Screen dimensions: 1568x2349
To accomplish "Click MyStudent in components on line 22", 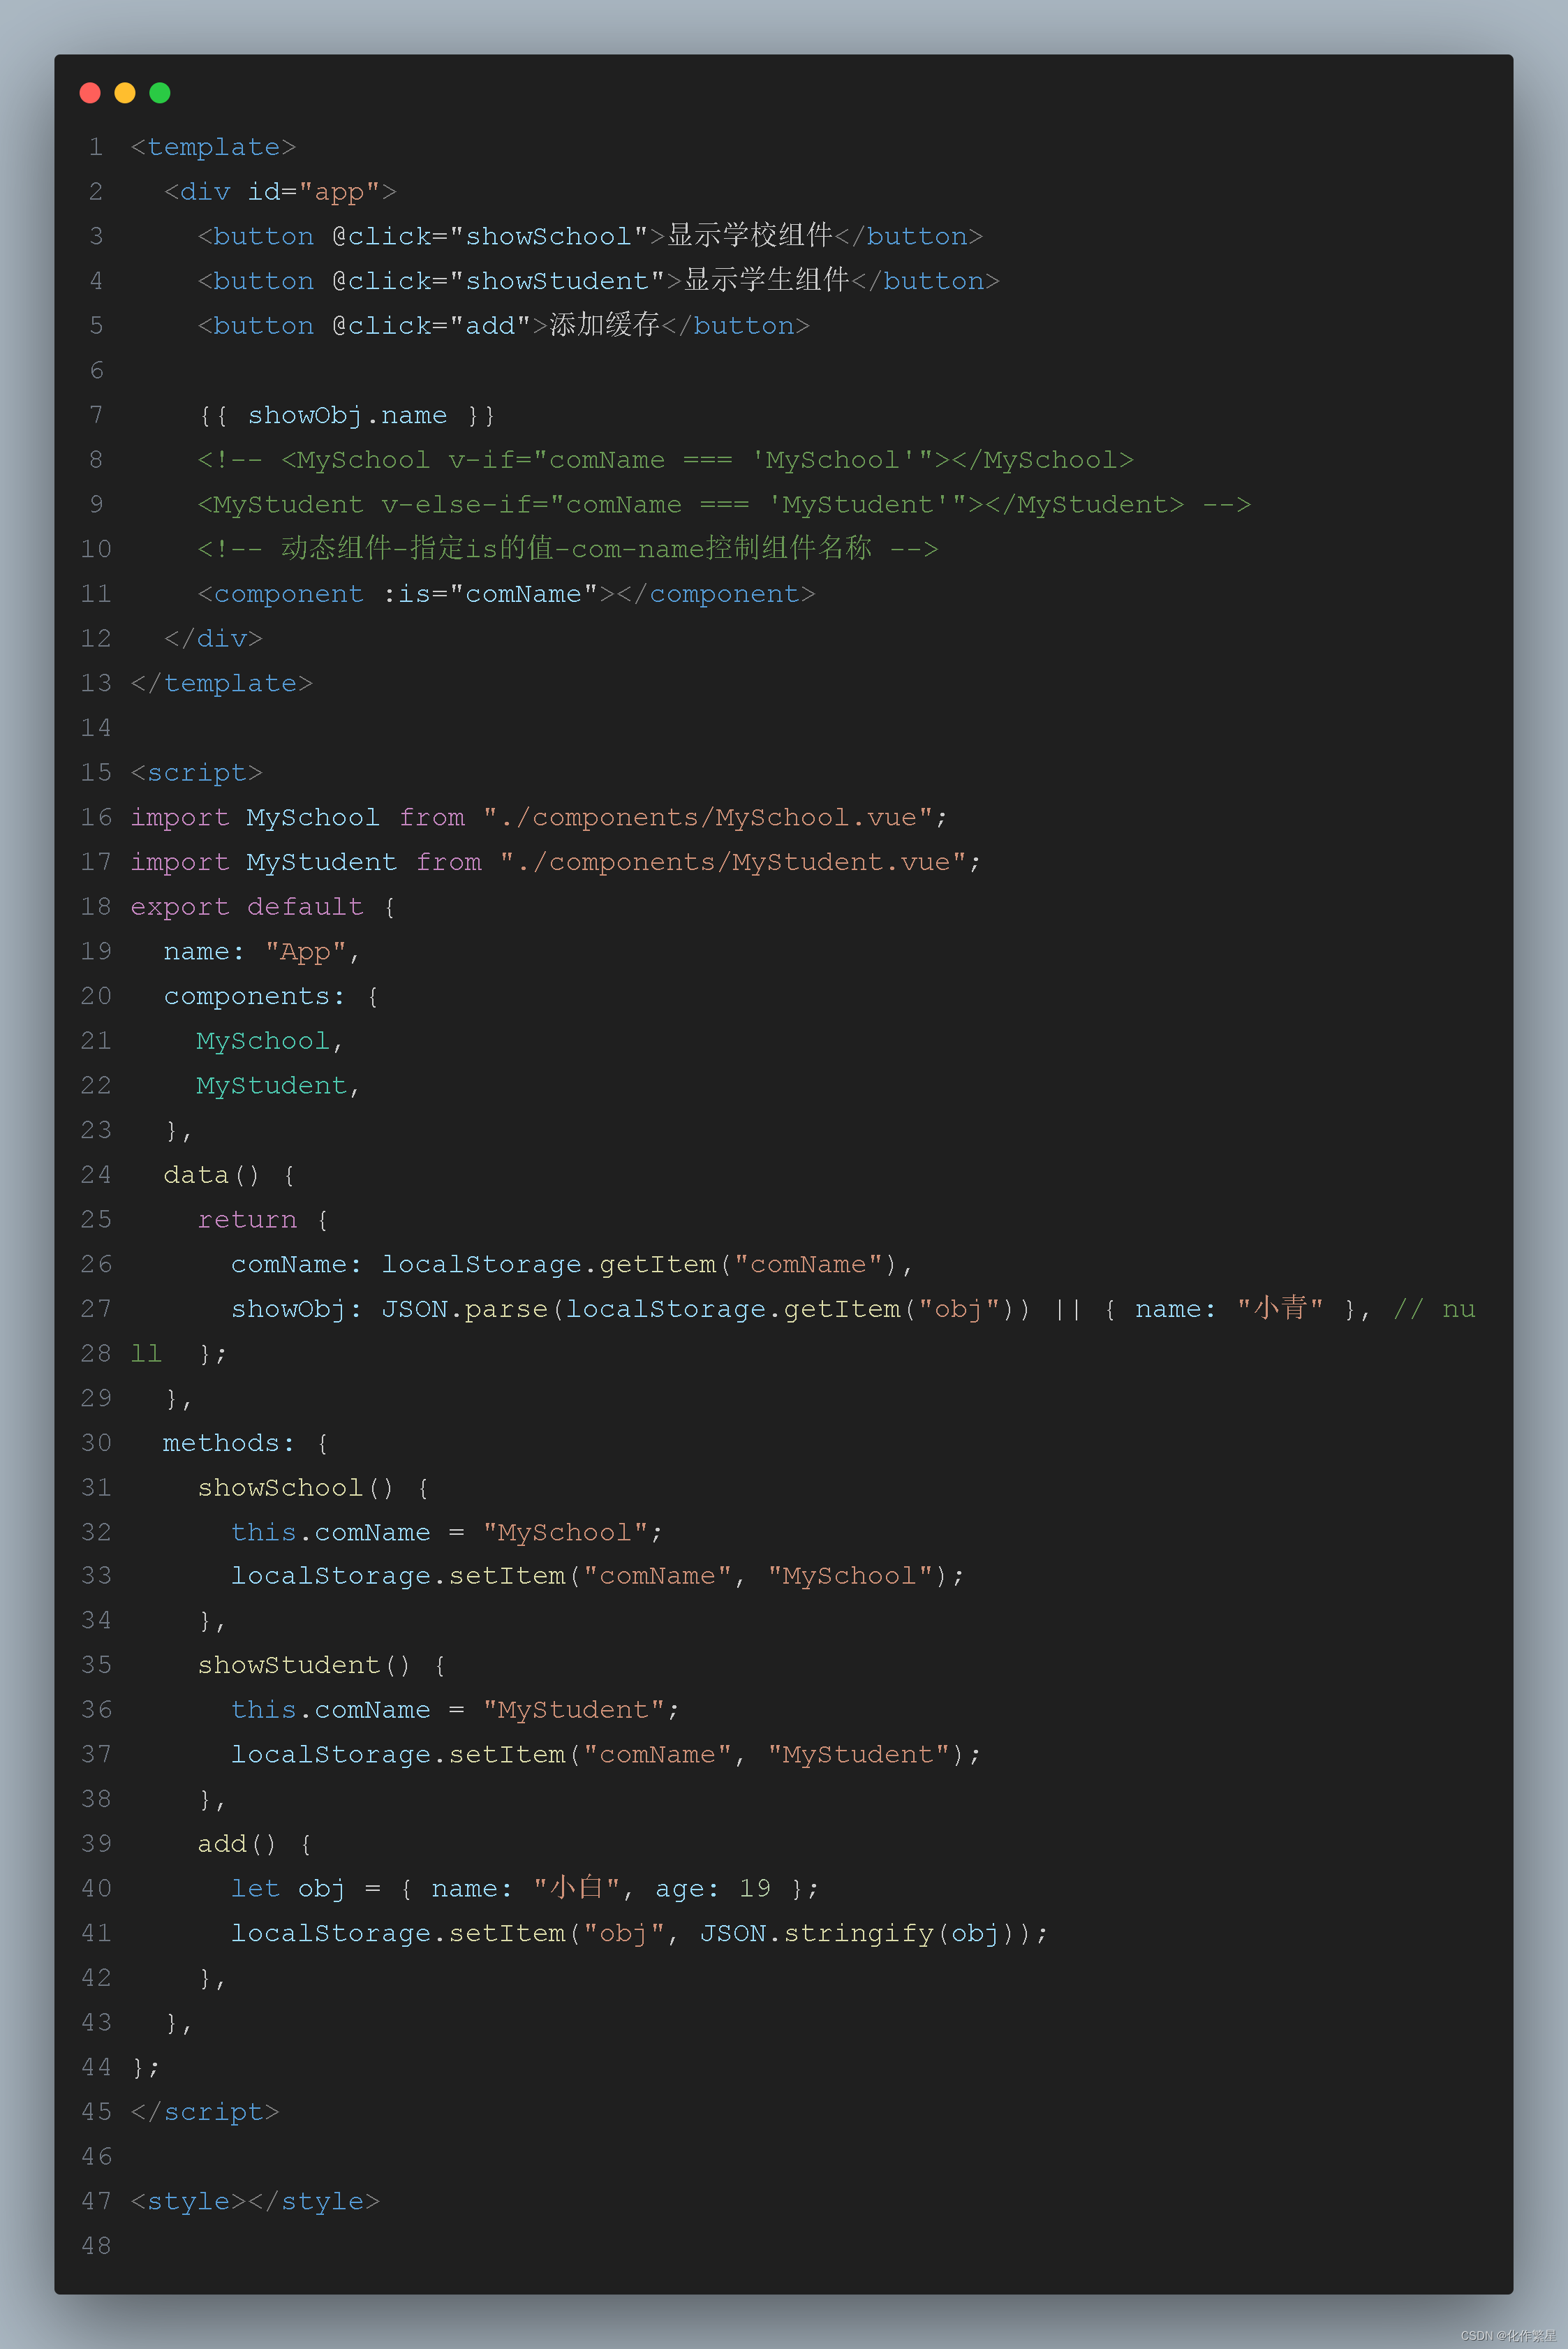I will coord(272,1086).
